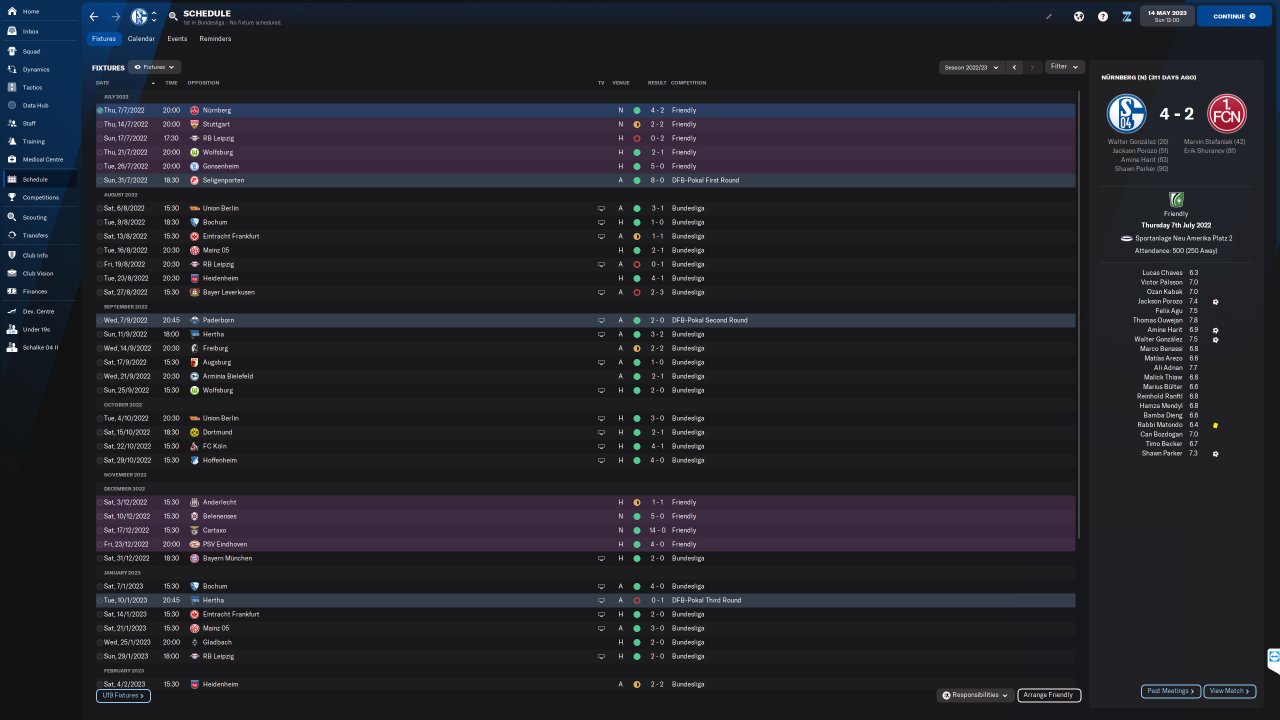Image resolution: width=1280 pixels, height=720 pixels.
Task: Switch to the Fixtures tab
Action: coord(104,39)
